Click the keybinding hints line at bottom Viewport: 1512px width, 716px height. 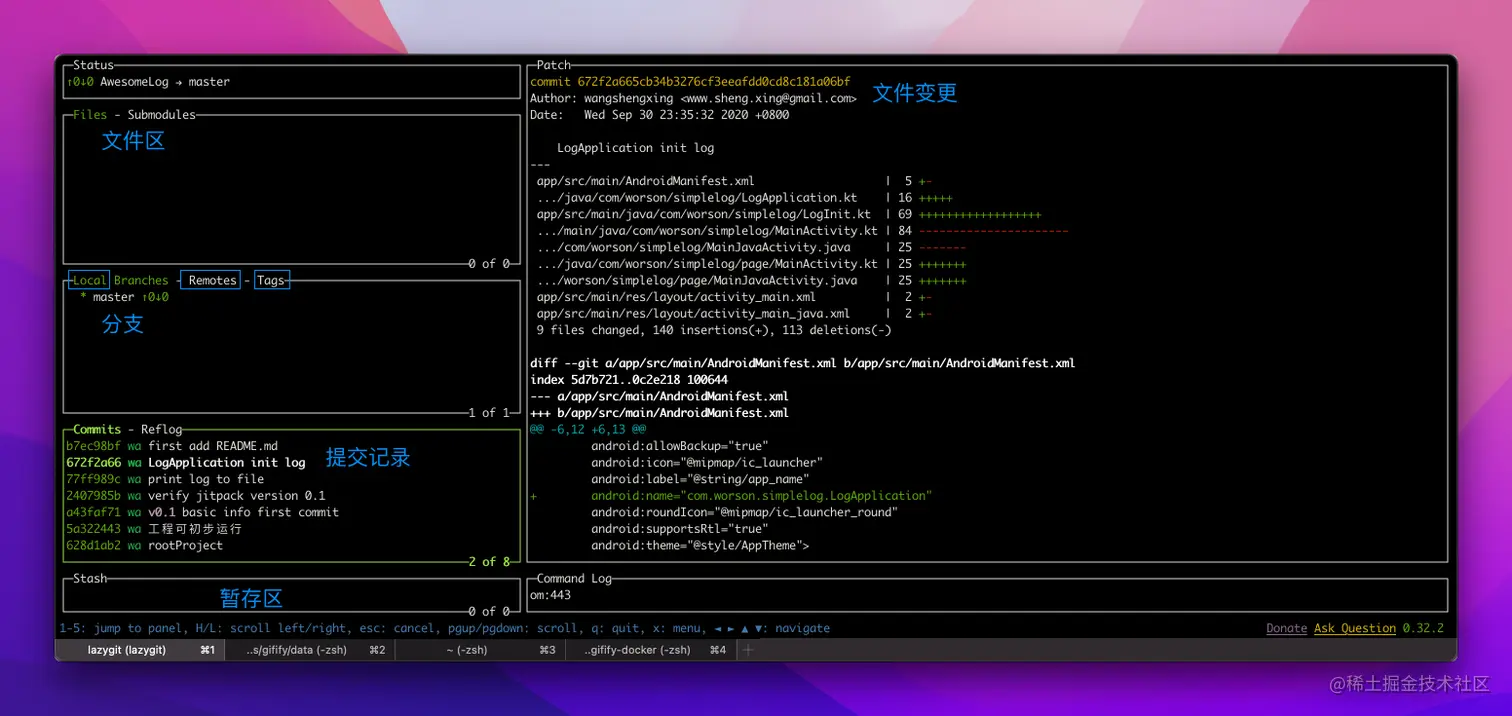tap(444, 629)
